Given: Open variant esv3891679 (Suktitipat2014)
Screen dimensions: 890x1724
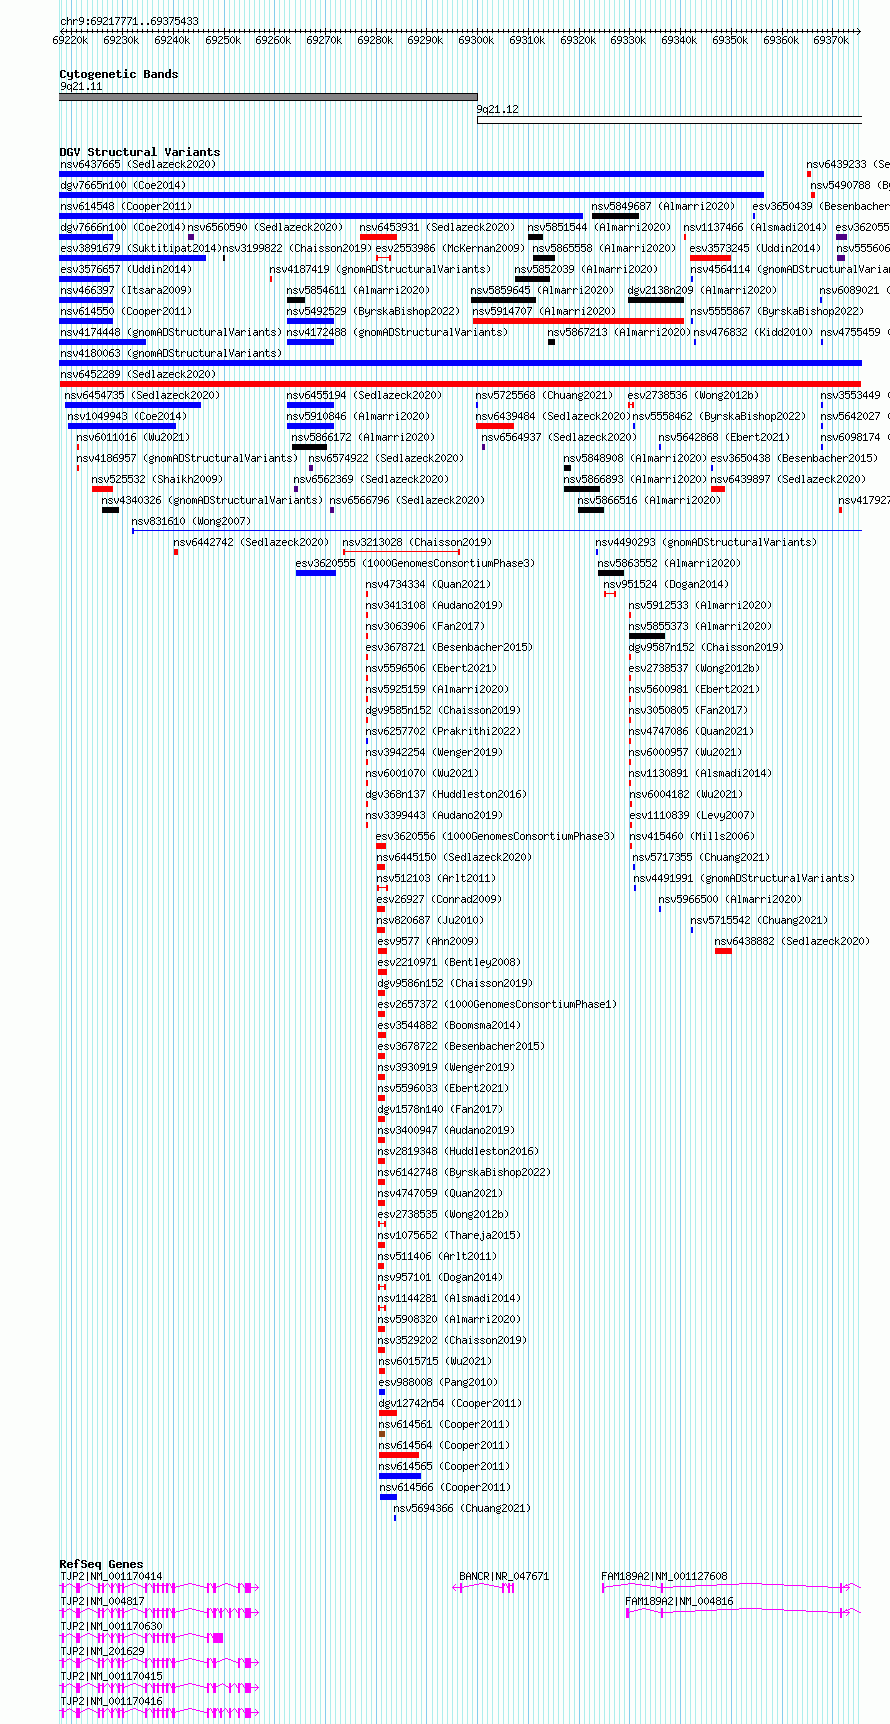Looking at the screenshot, I should (x=140, y=248).
